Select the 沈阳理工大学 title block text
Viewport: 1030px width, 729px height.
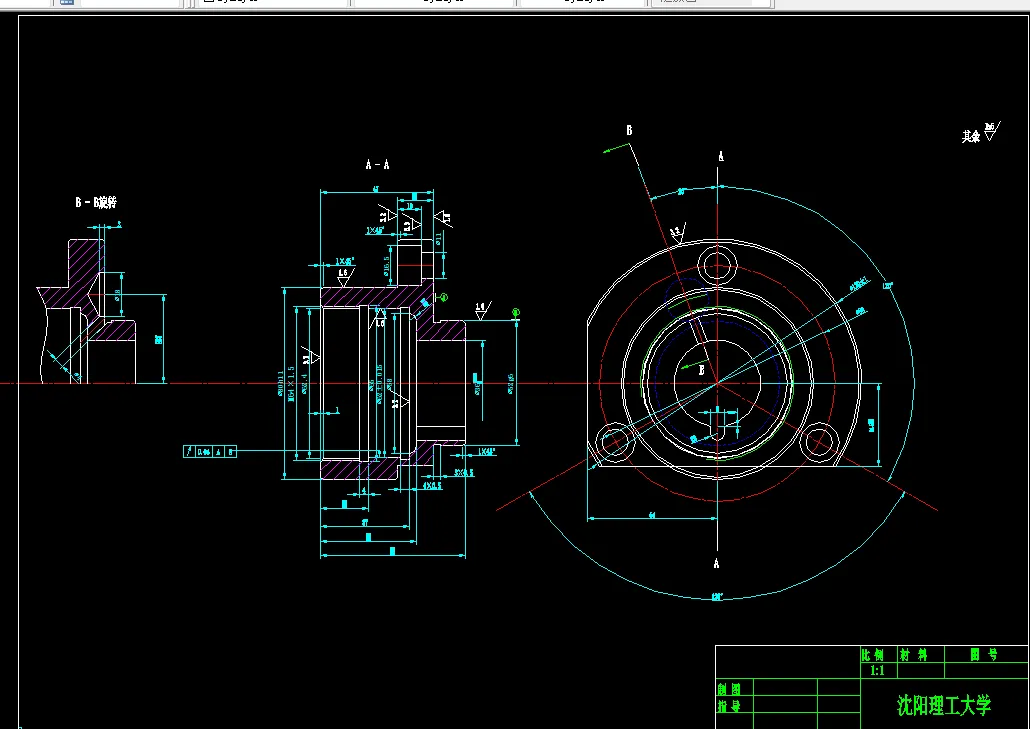(944, 705)
